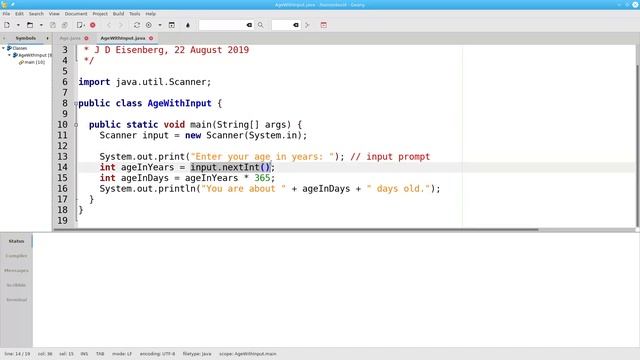Expand the recent files dropdown arrow
640x360 pixels.
(x=41, y=25)
